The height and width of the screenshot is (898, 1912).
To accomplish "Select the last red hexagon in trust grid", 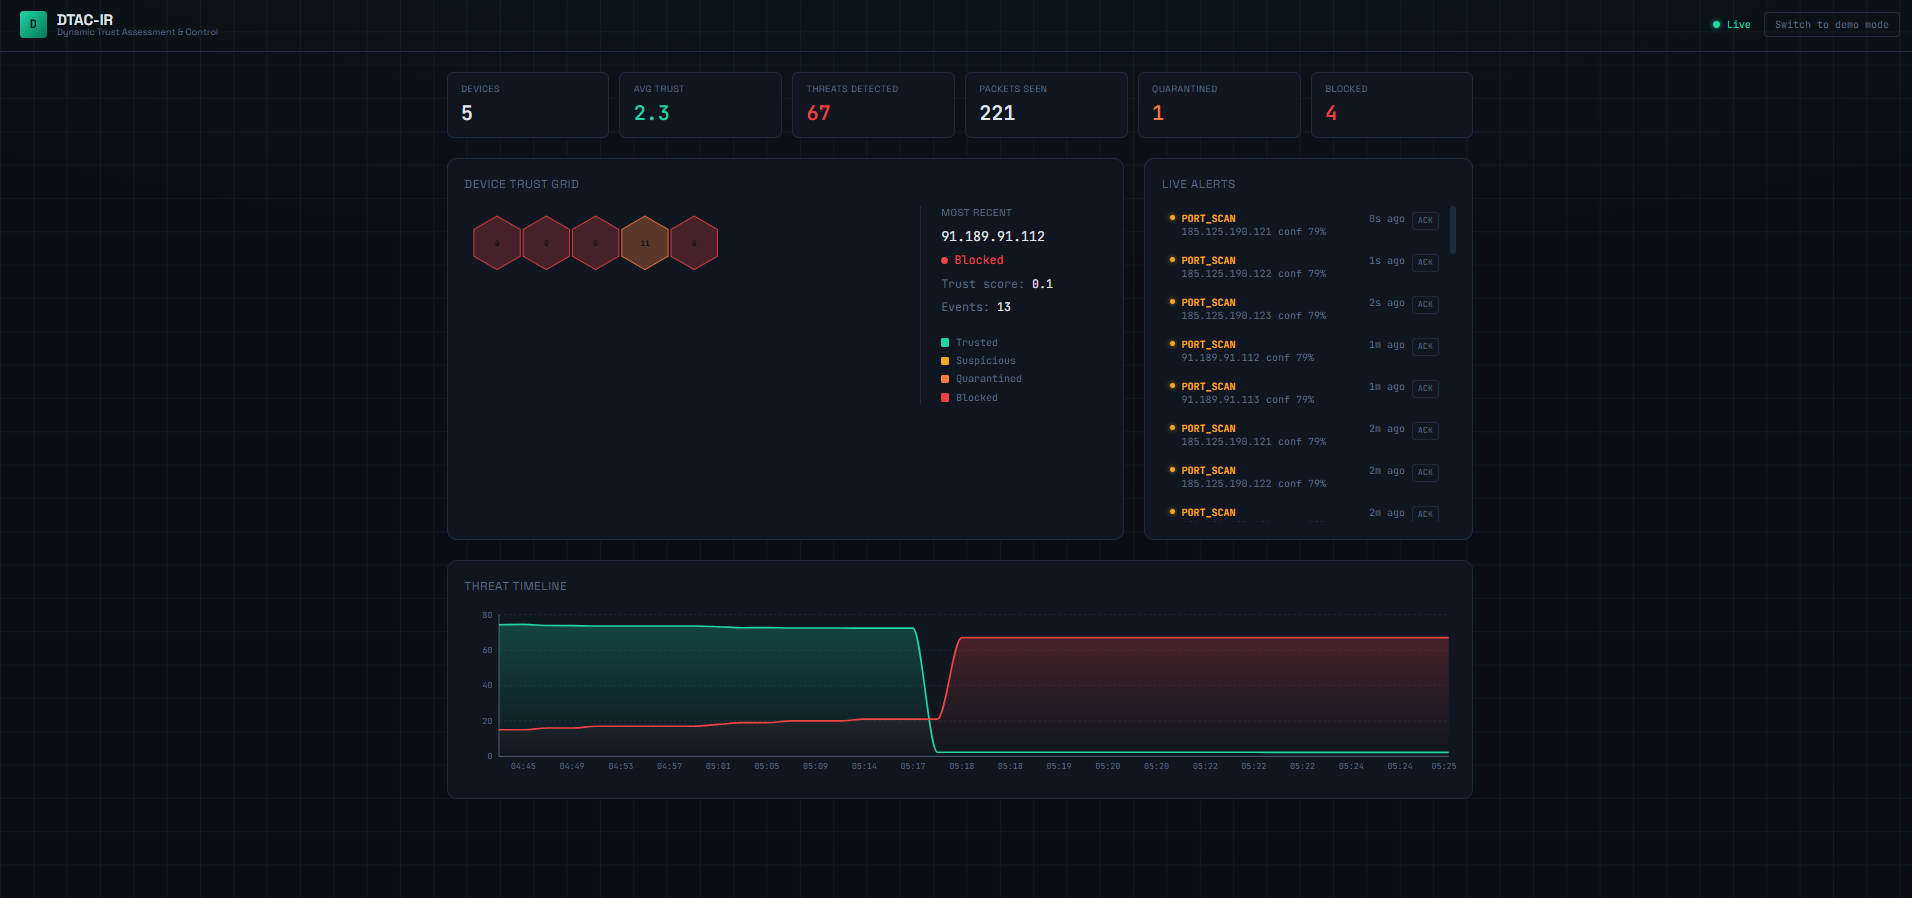I will [x=694, y=243].
